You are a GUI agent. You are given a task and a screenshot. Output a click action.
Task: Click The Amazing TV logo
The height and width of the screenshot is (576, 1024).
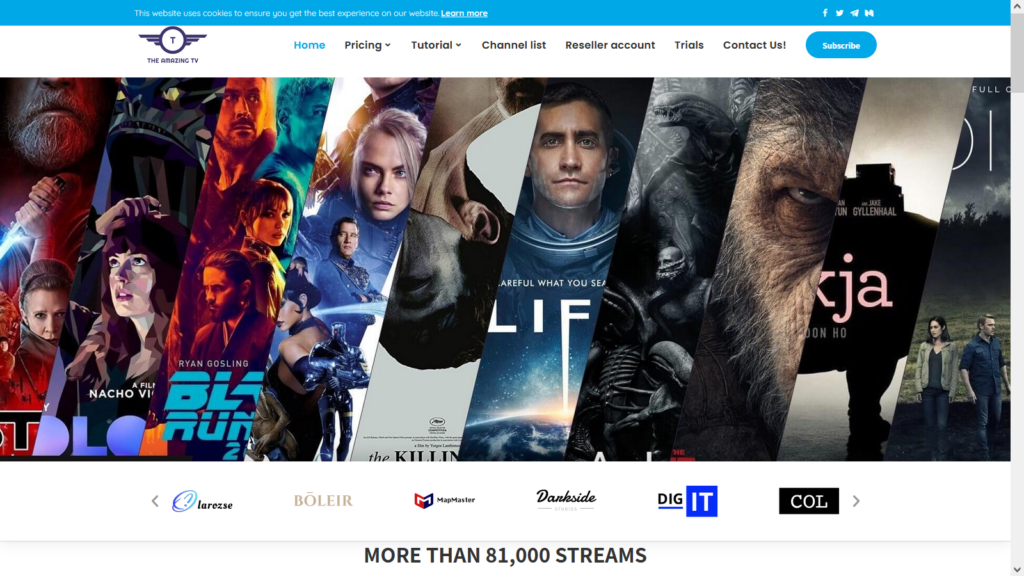[x=172, y=45]
